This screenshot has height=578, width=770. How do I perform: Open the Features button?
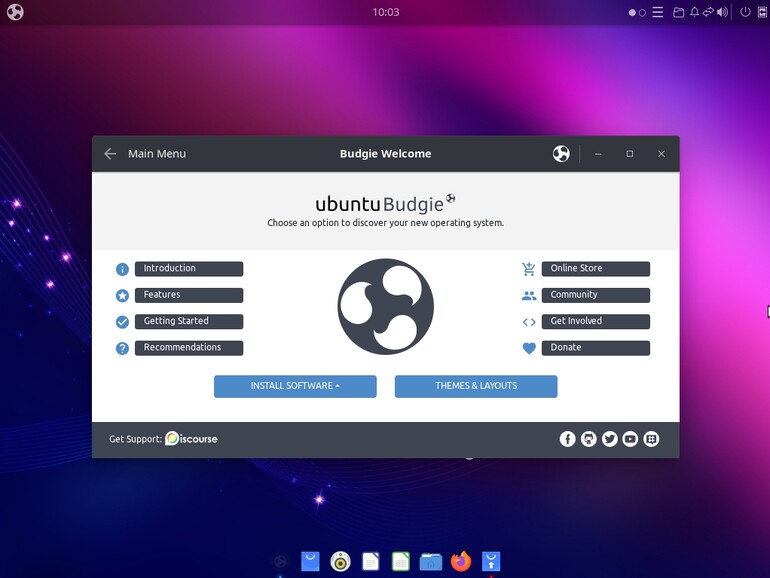coord(189,295)
